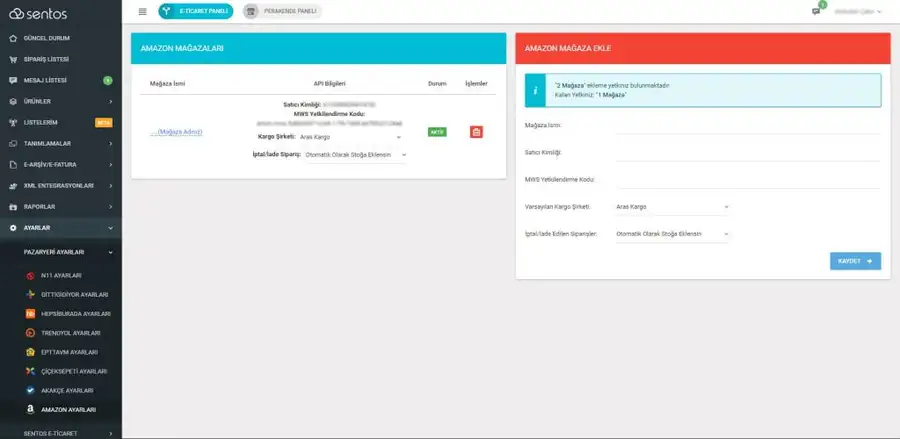
Task: Click the Mağaza Adınız link
Action: [x=176, y=132]
